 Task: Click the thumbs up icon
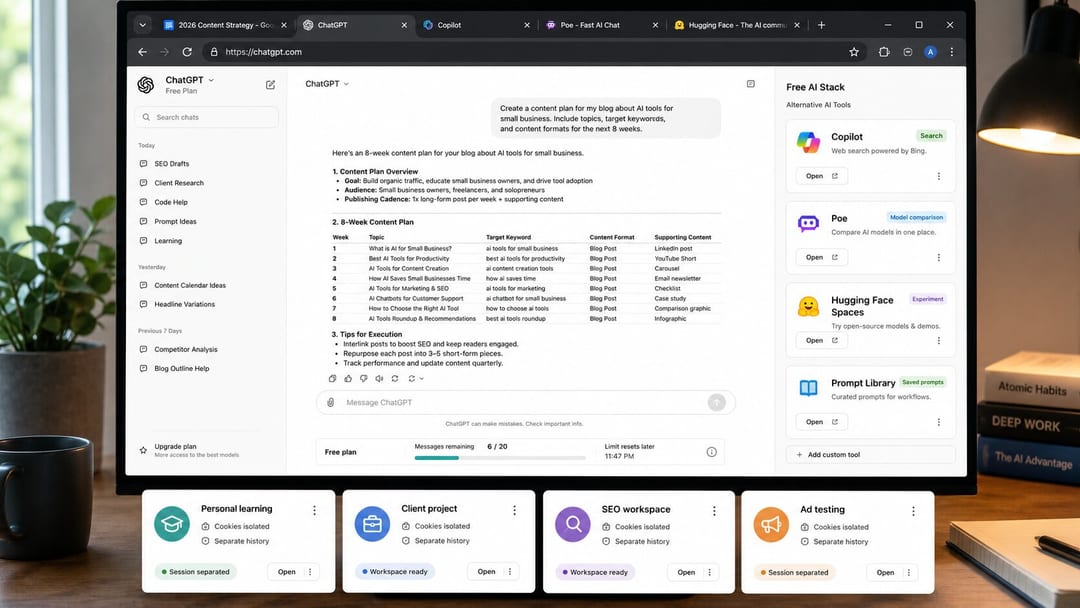(348, 379)
